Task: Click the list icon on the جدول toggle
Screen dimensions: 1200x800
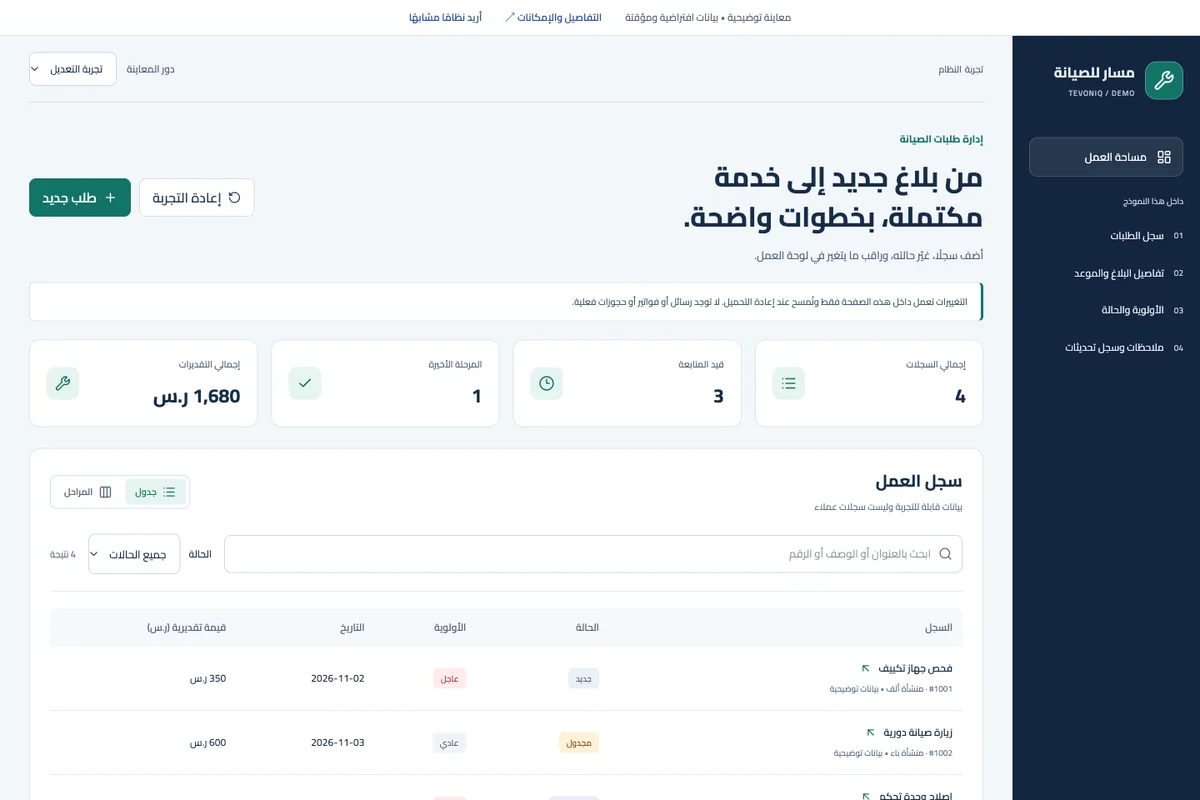Action: (169, 492)
